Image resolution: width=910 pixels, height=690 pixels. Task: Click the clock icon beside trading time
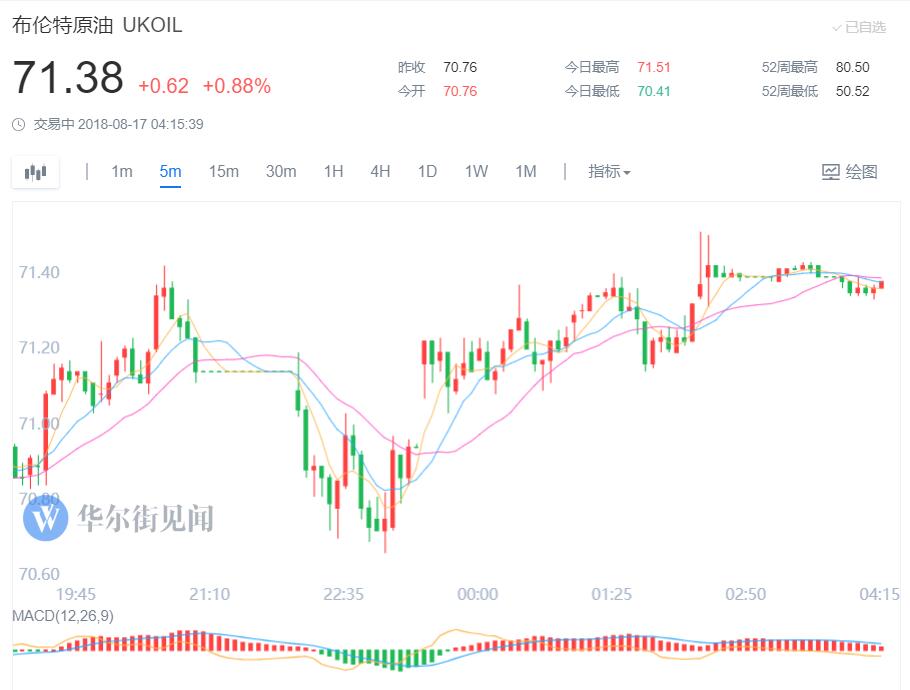19,125
